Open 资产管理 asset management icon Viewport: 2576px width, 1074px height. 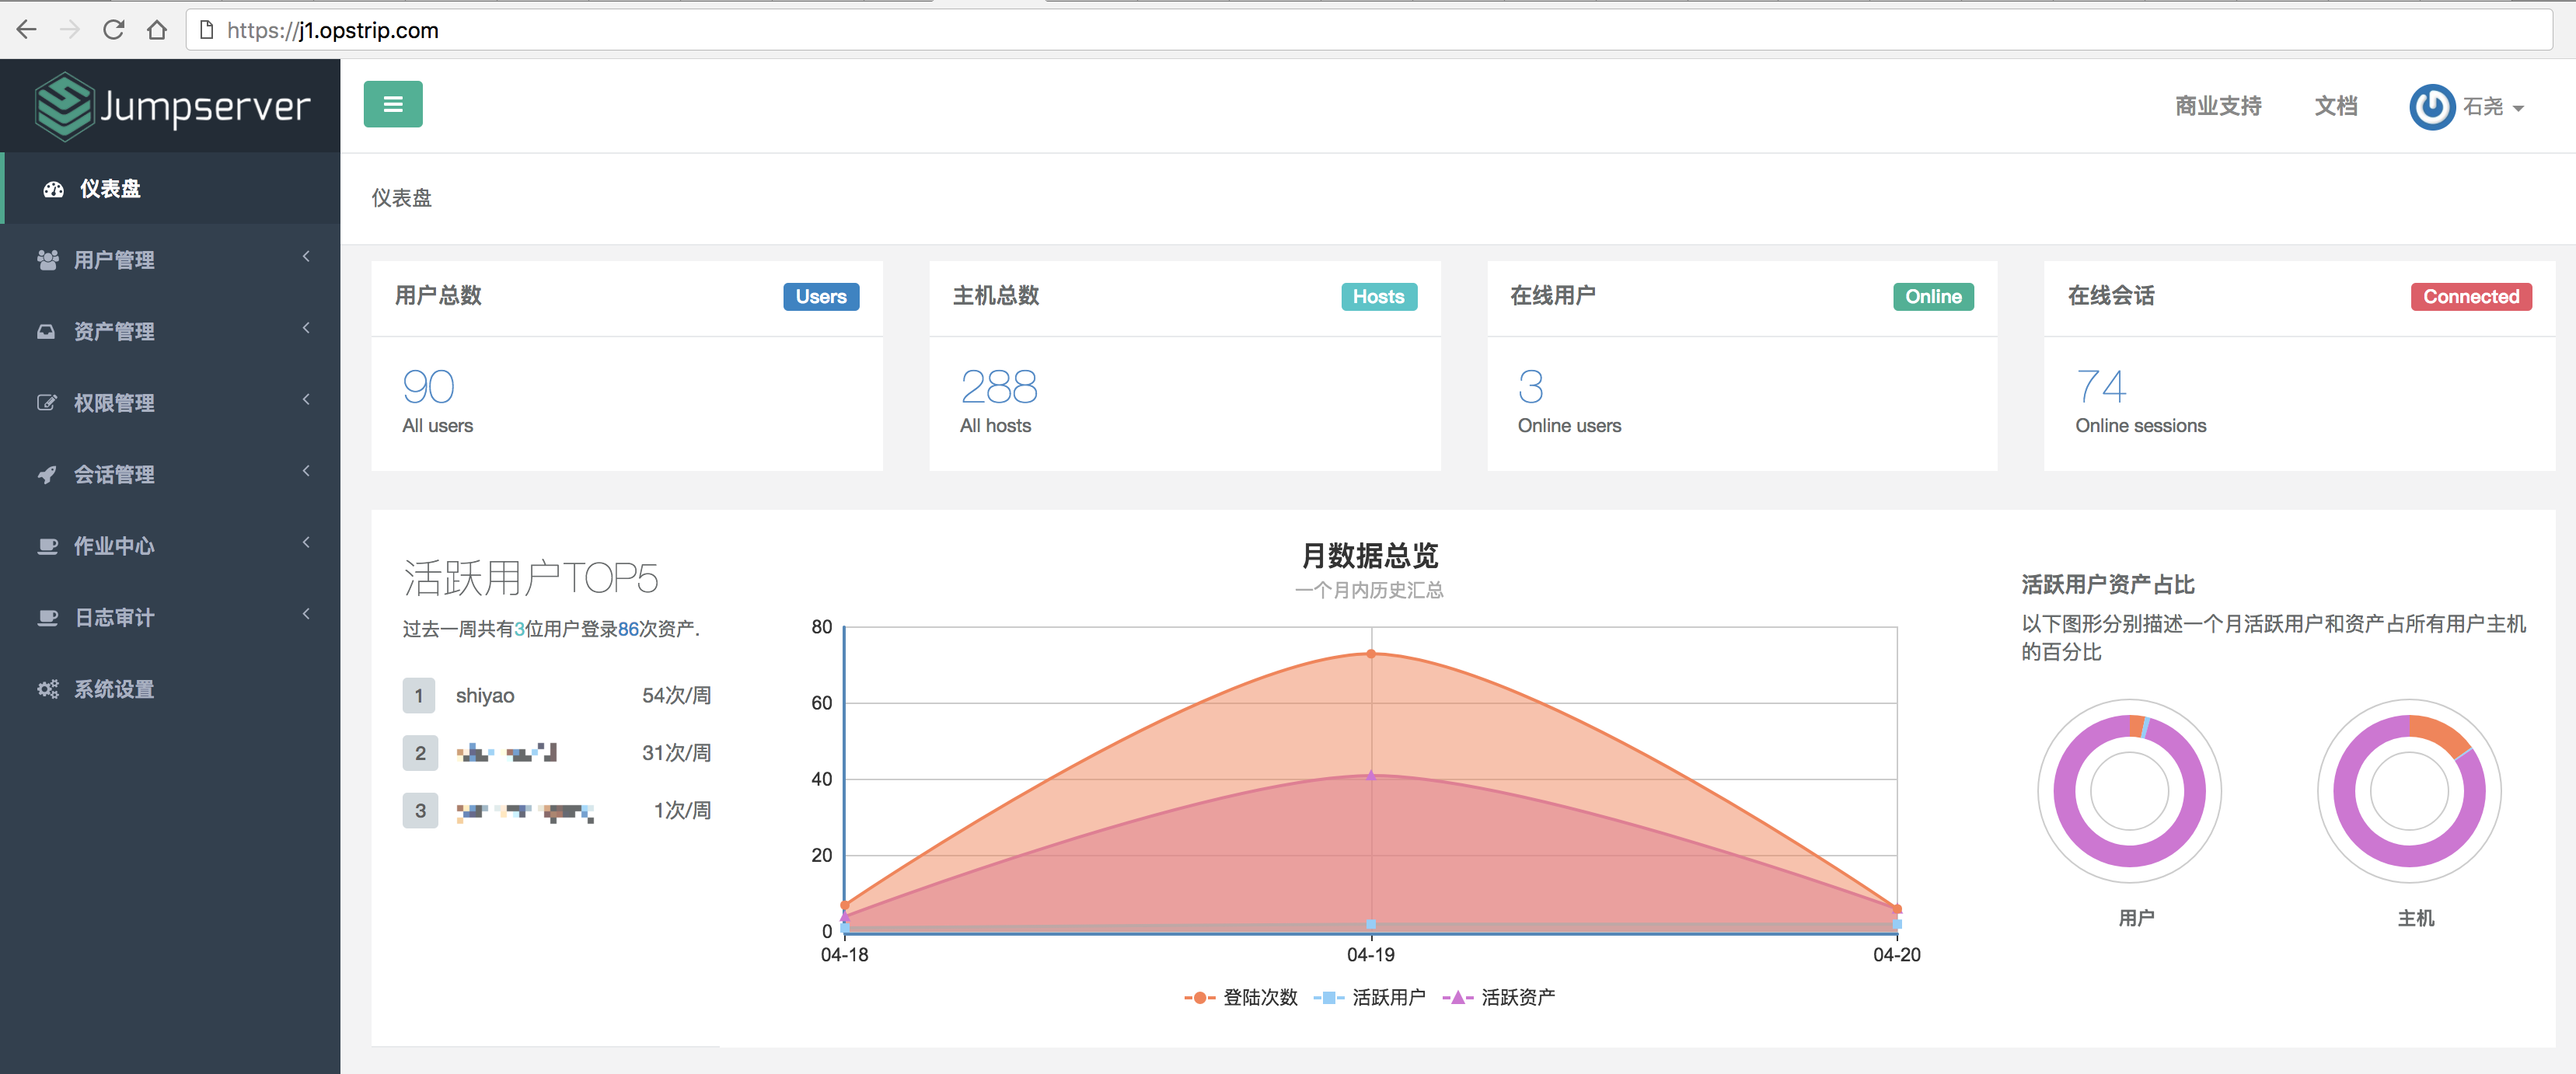(47, 331)
